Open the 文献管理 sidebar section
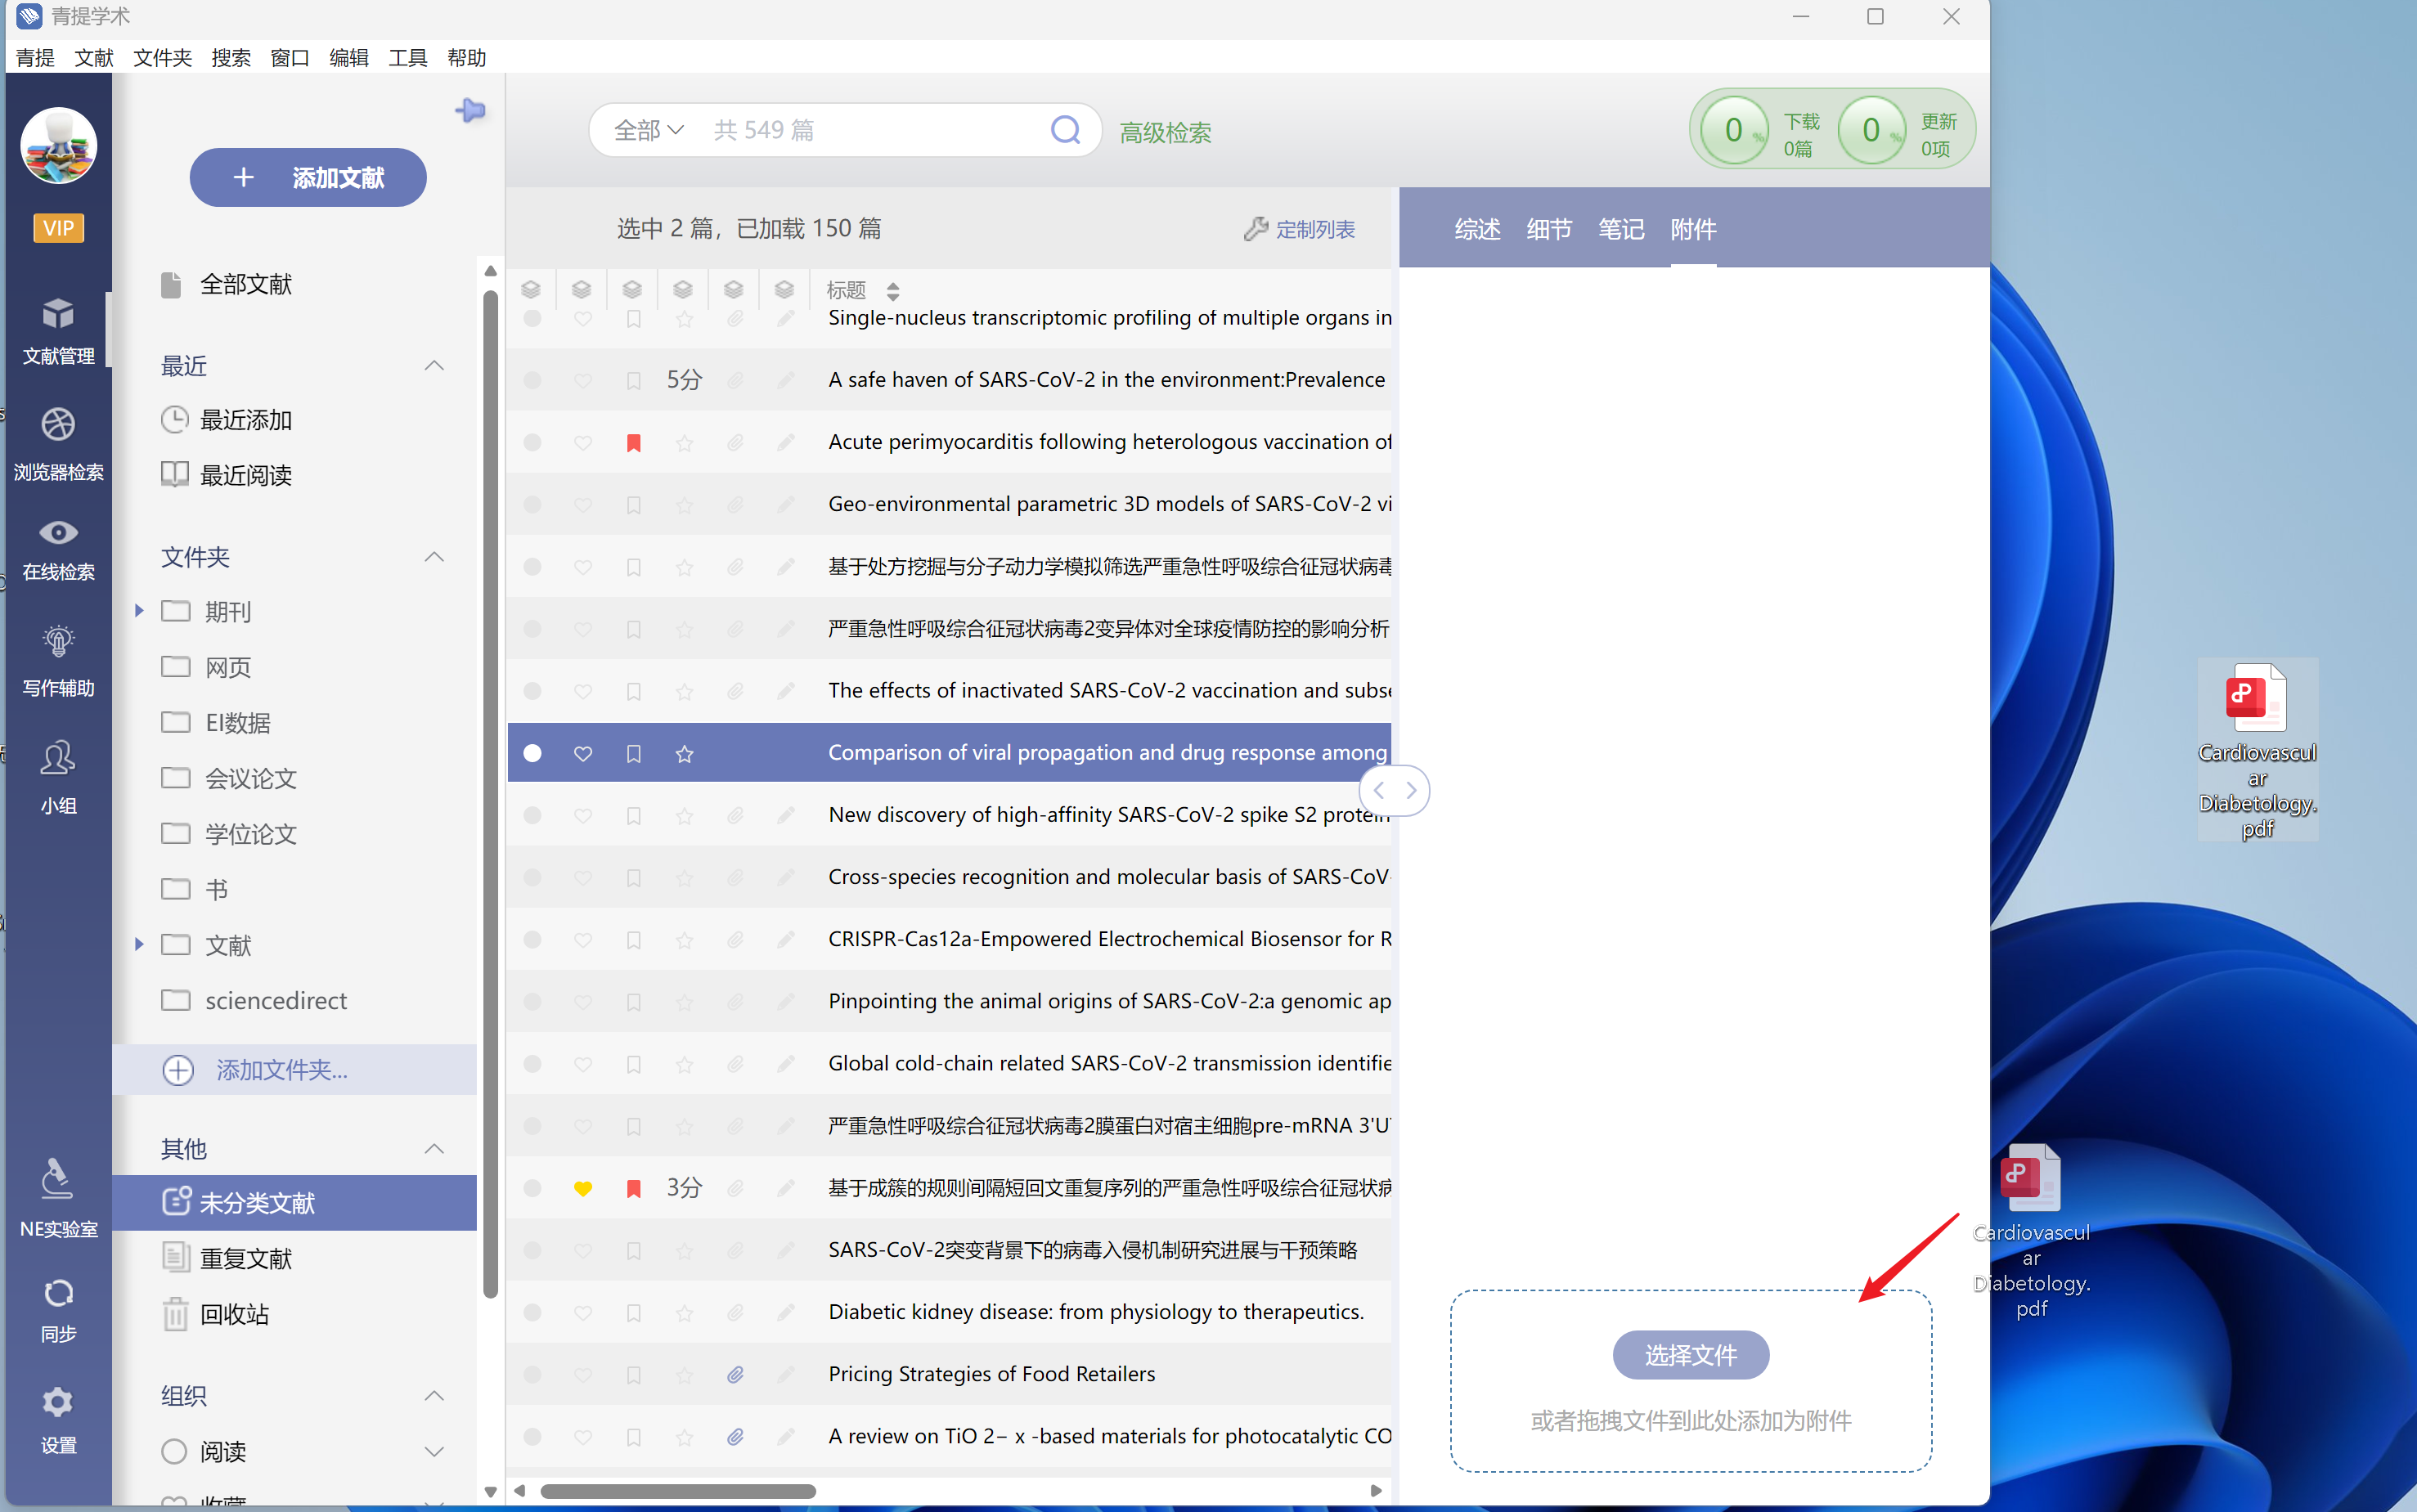 [x=58, y=330]
